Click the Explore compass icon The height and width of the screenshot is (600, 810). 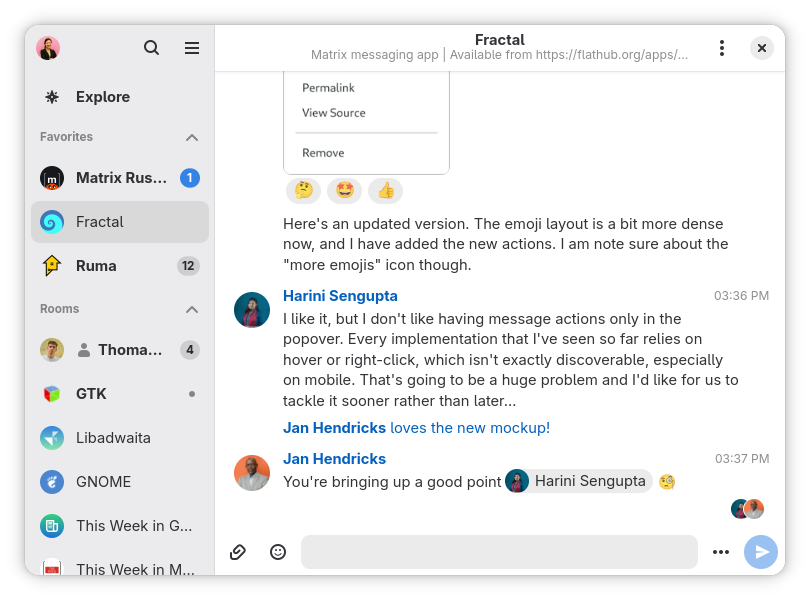point(52,97)
